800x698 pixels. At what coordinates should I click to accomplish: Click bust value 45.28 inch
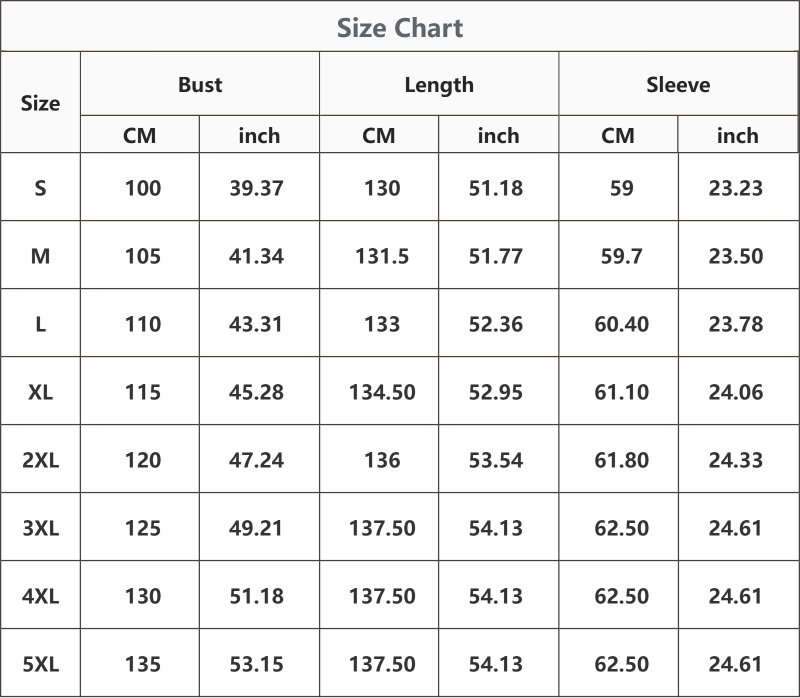pos(256,392)
